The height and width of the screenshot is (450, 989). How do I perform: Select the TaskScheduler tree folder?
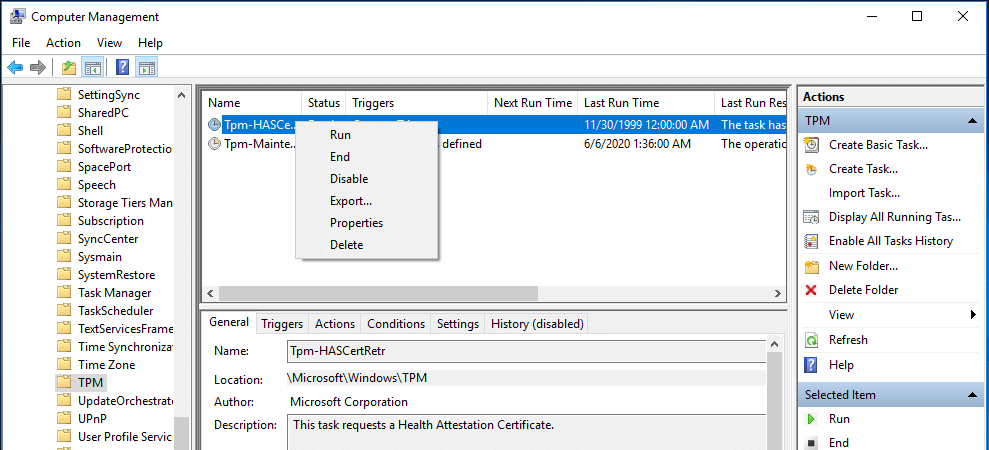coord(115,311)
